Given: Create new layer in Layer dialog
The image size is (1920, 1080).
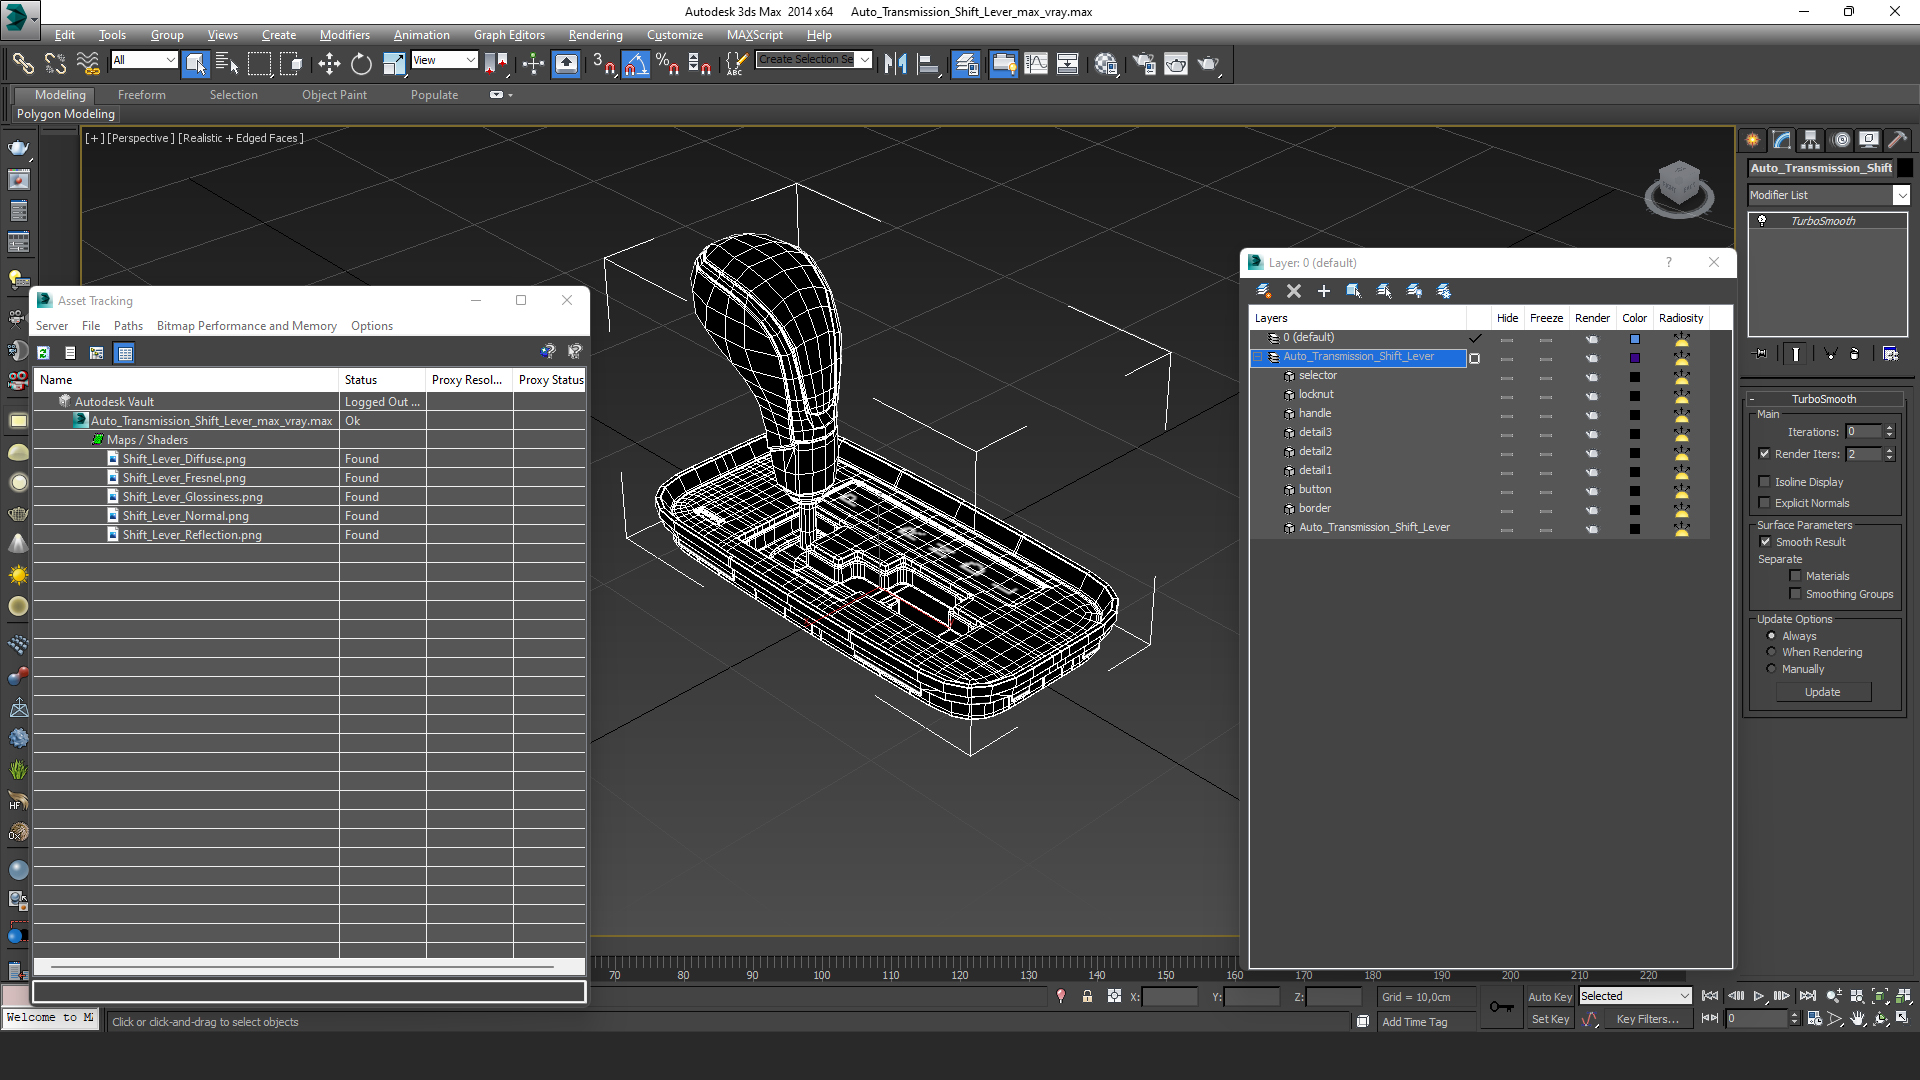Looking at the screenshot, I should coord(1264,291).
